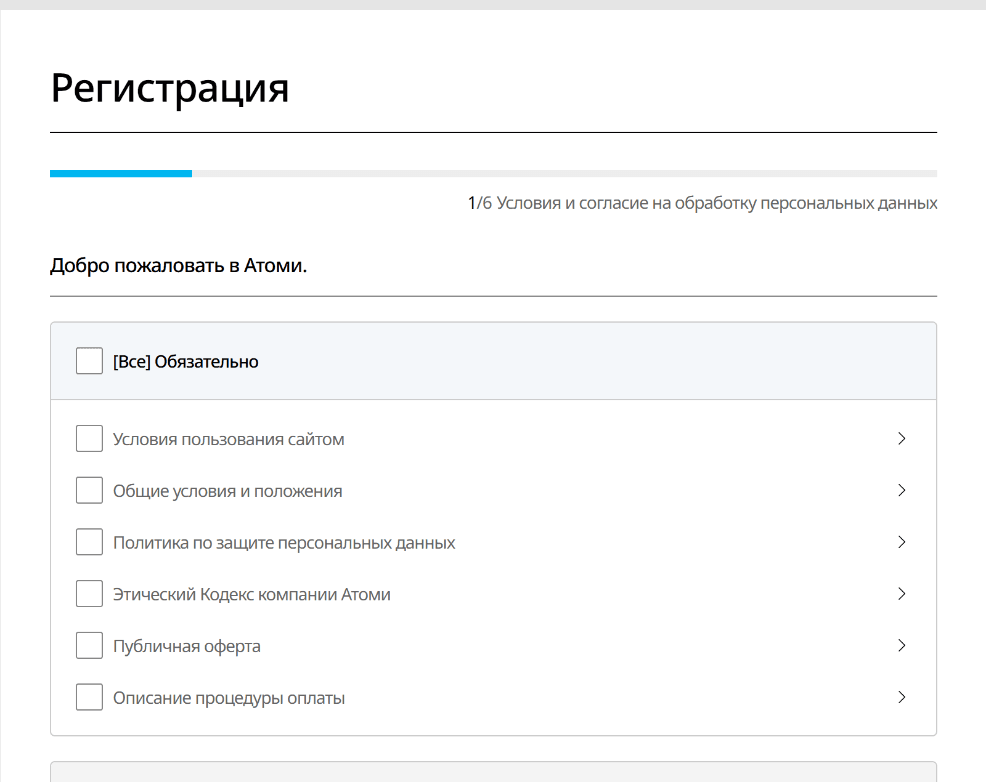Click the '1/6 Условия и согласие' step text
This screenshot has width=986, height=782.
702,204
